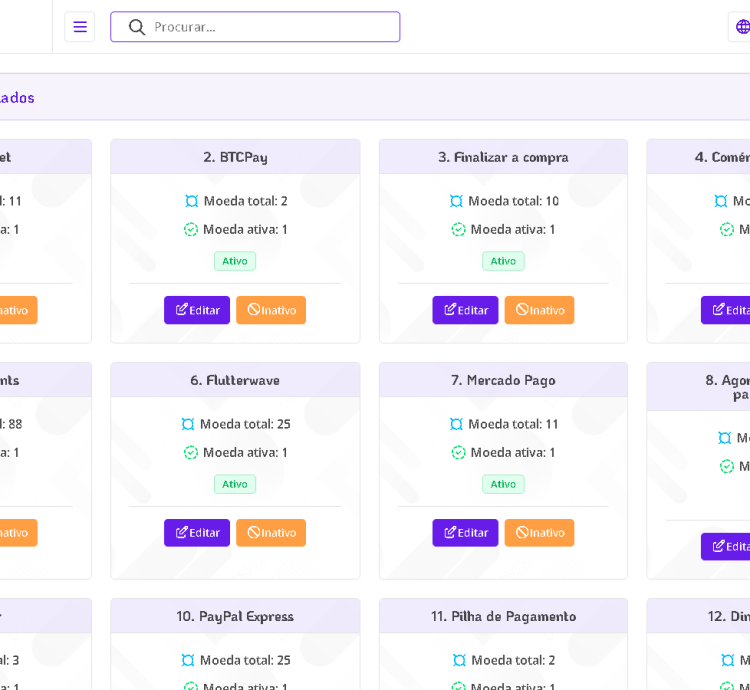The width and height of the screenshot is (750, 690).
Task: Click Mercado Pago active check icon
Action: click(459, 452)
